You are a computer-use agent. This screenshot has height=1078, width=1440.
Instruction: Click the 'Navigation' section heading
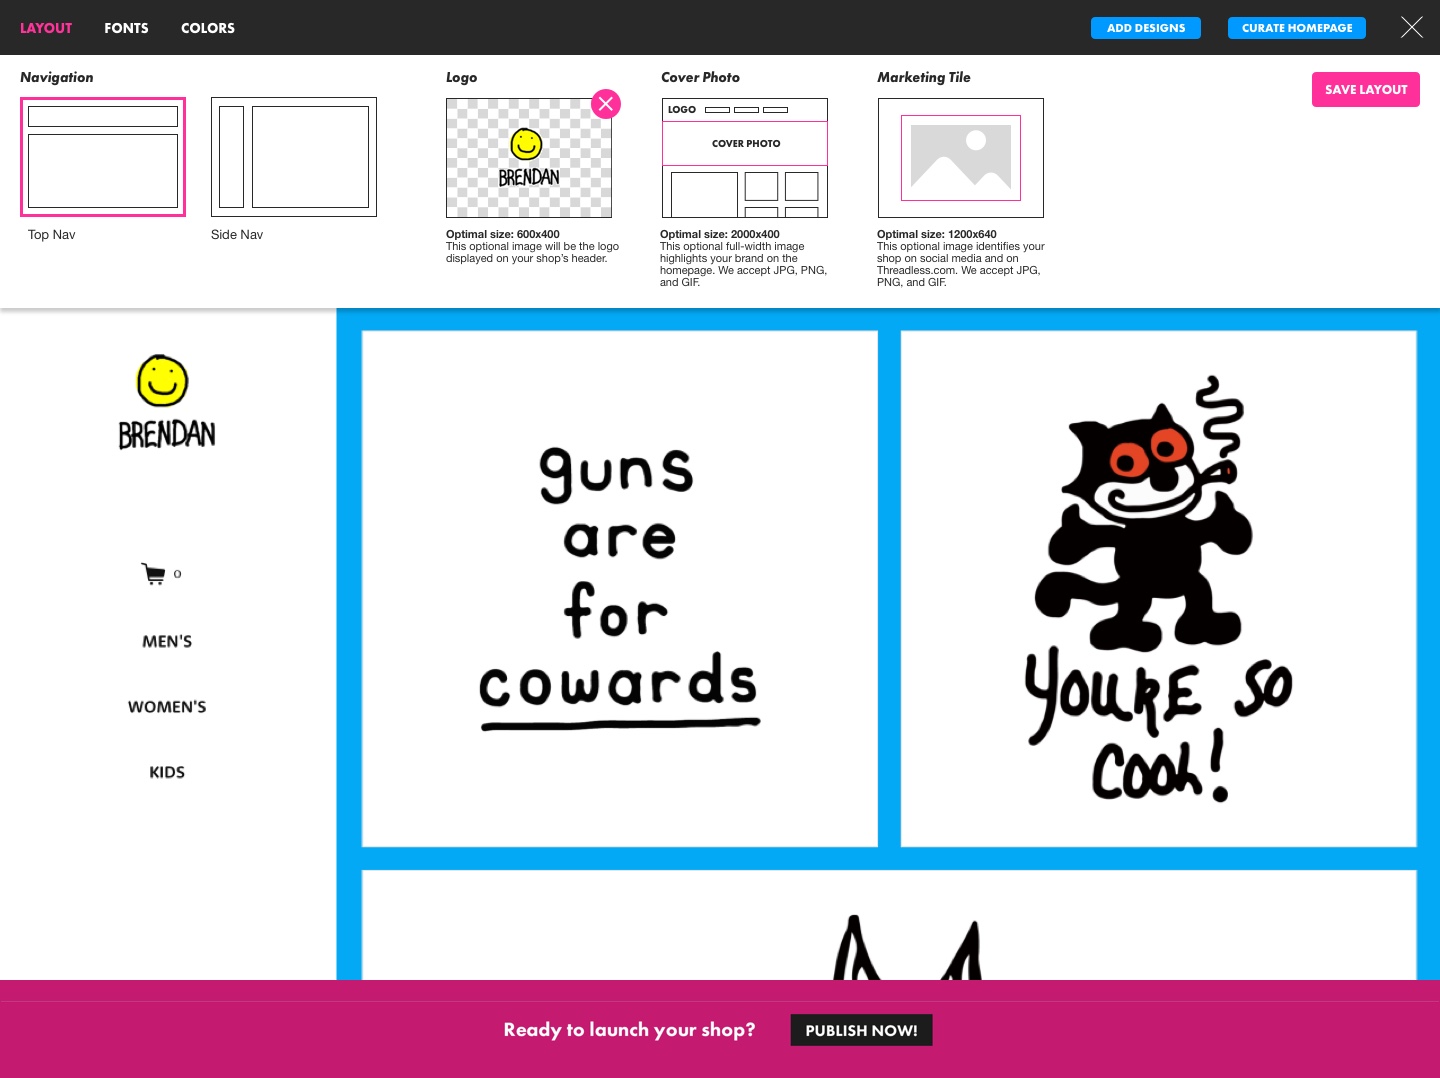57,77
